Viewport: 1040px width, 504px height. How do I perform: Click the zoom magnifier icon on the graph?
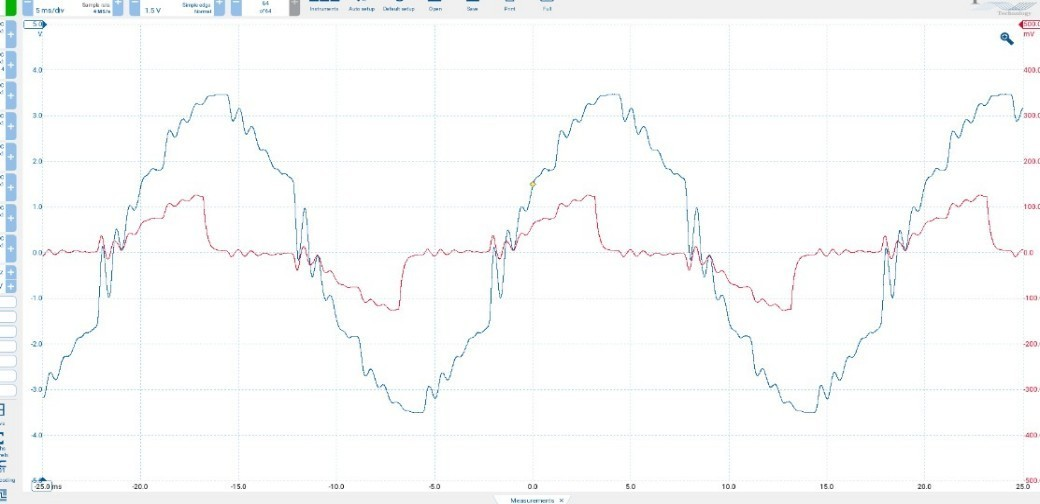[x=1006, y=38]
